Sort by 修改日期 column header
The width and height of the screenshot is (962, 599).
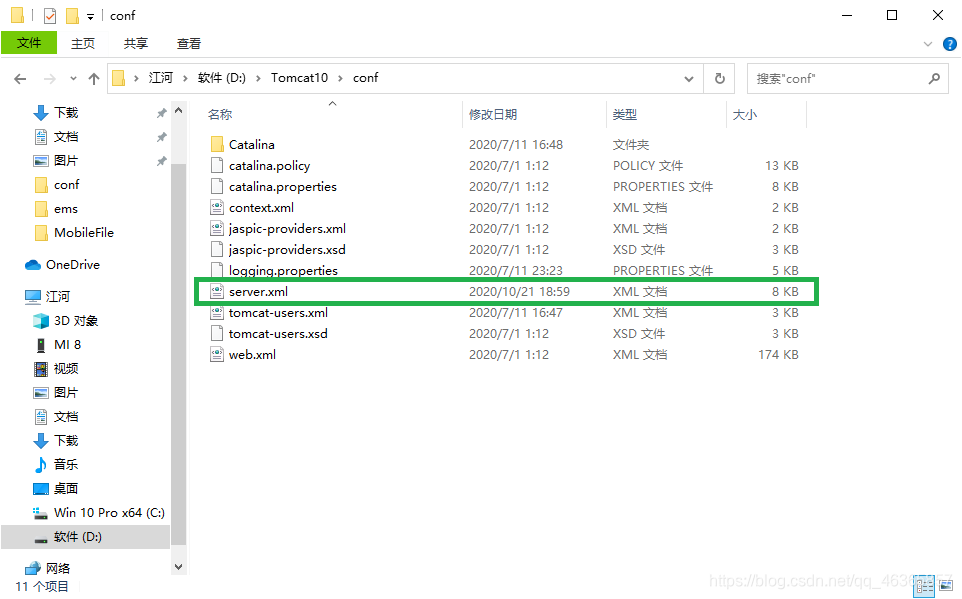pyautogui.click(x=493, y=115)
